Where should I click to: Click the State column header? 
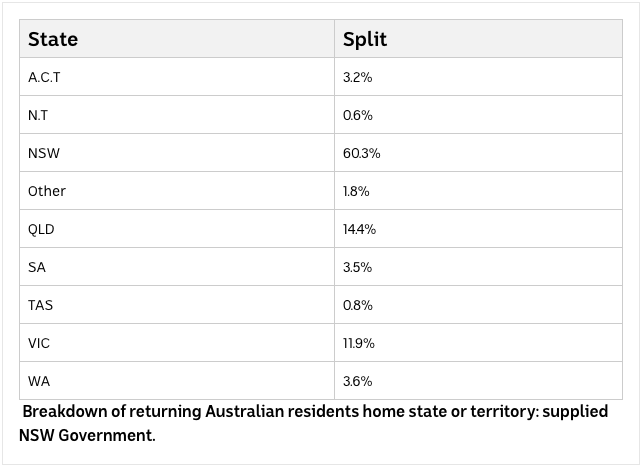[x=53, y=40]
